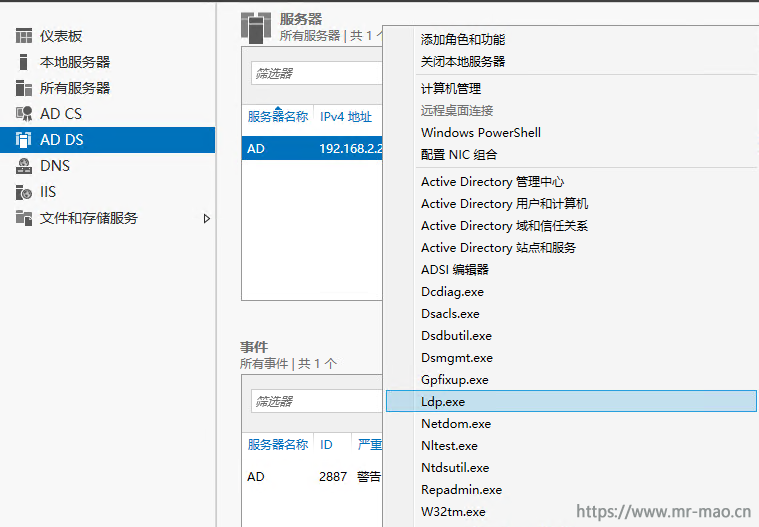Sort servers by IPv4 地址 column header
This screenshot has width=759, height=527.
tap(346, 117)
